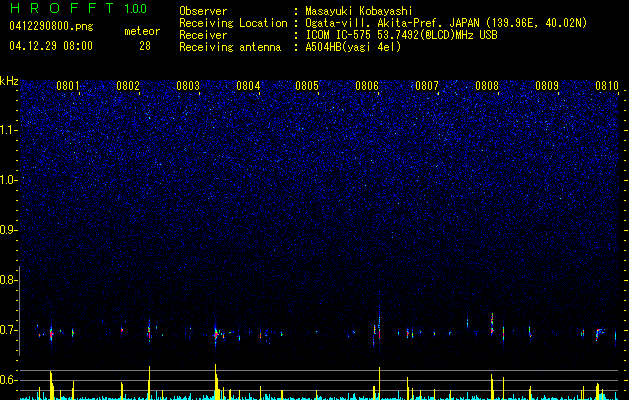Click the Observer field label

point(203,11)
